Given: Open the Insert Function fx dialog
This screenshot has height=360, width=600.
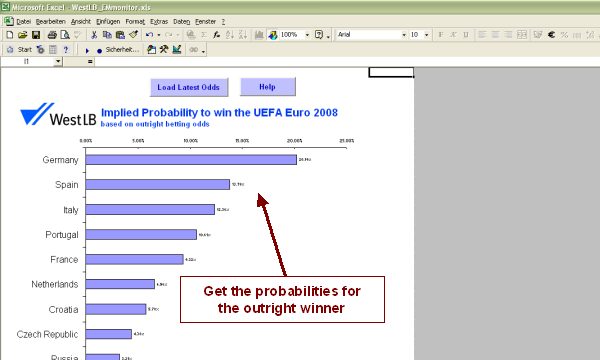Looking at the screenshot, I should (217, 35).
